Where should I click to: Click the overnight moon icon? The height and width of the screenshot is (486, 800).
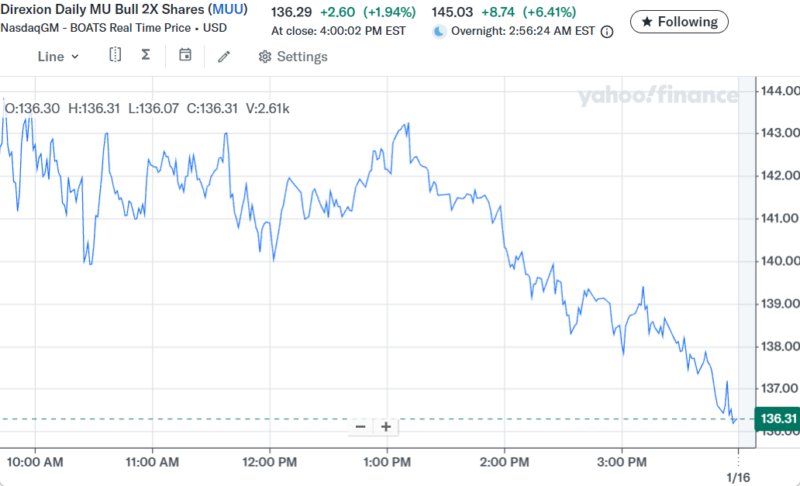click(439, 31)
